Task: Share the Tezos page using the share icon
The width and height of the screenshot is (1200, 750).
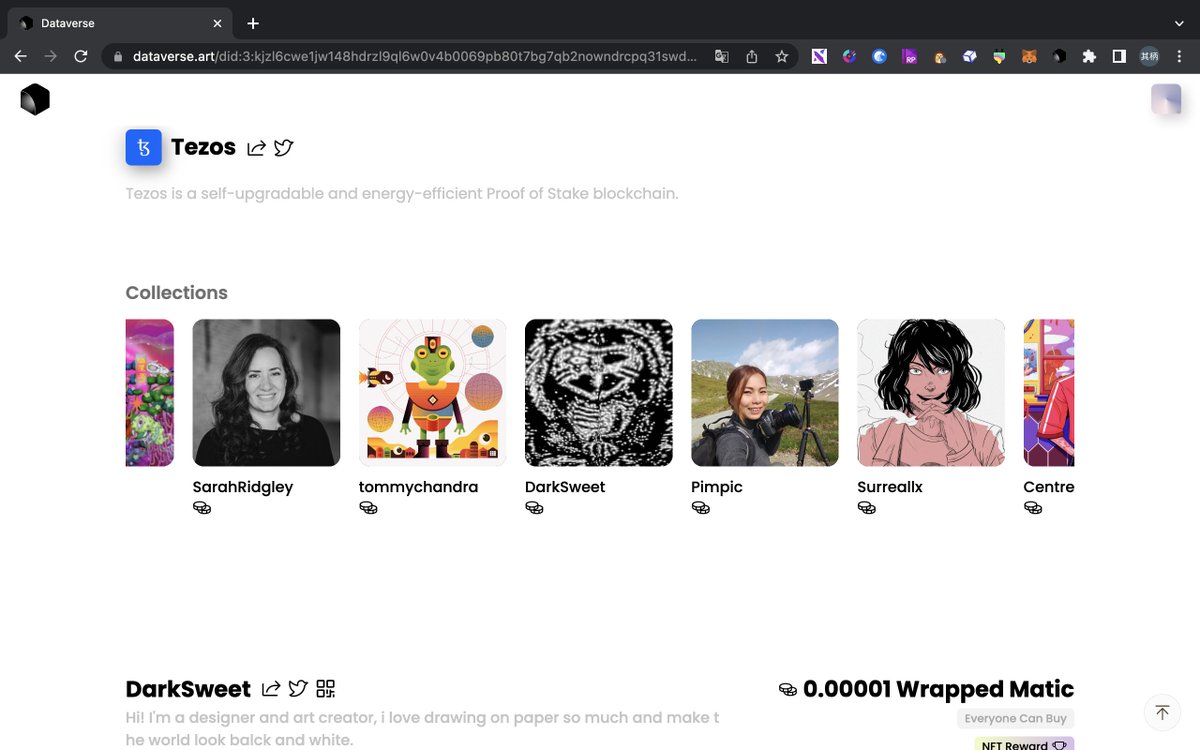Action: coord(256,147)
